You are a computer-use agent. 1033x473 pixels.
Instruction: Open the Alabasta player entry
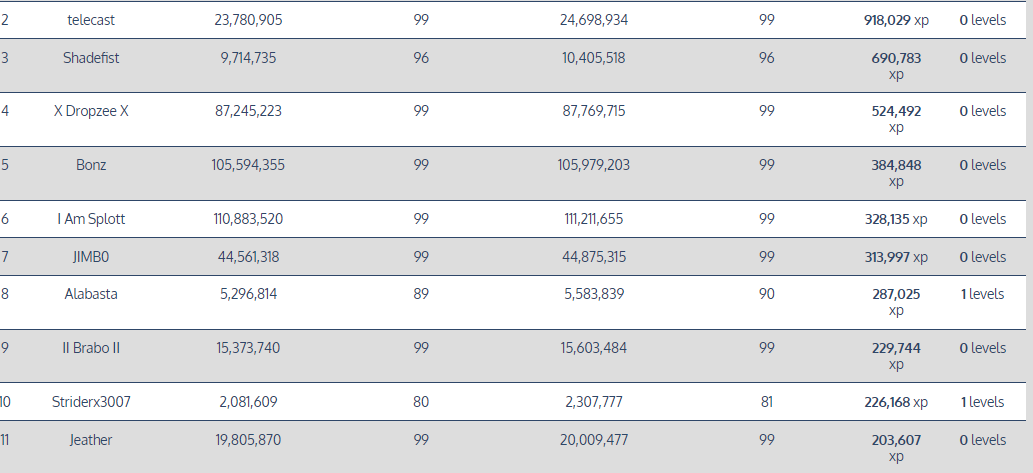click(x=91, y=294)
